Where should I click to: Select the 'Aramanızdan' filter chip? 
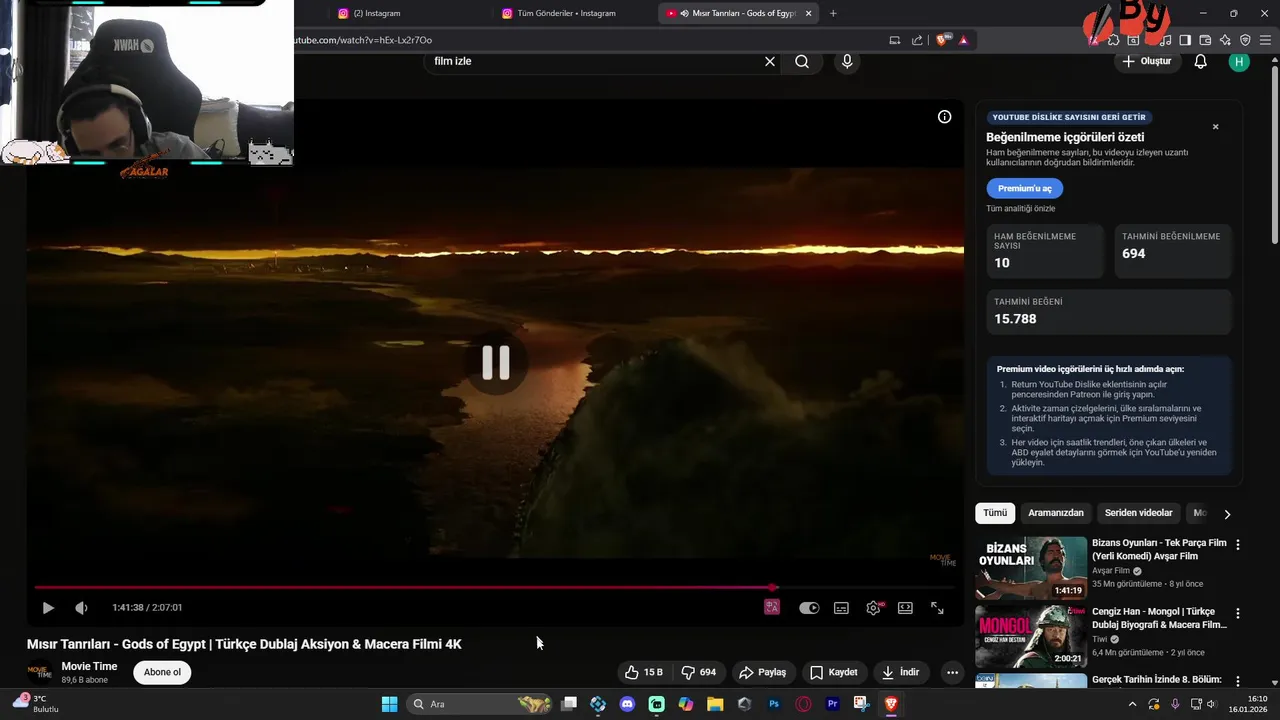coord(1056,513)
